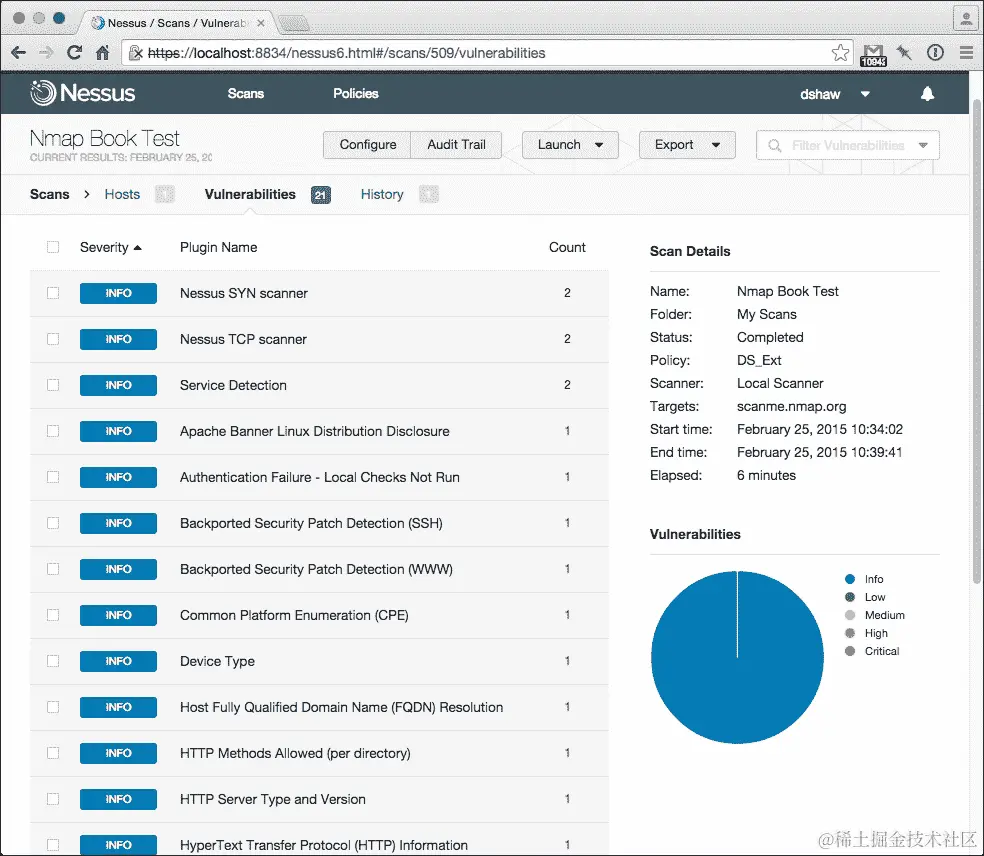This screenshot has width=984, height=856.
Task: Click the blue vulnerabilities pie chart
Action: [x=737, y=657]
